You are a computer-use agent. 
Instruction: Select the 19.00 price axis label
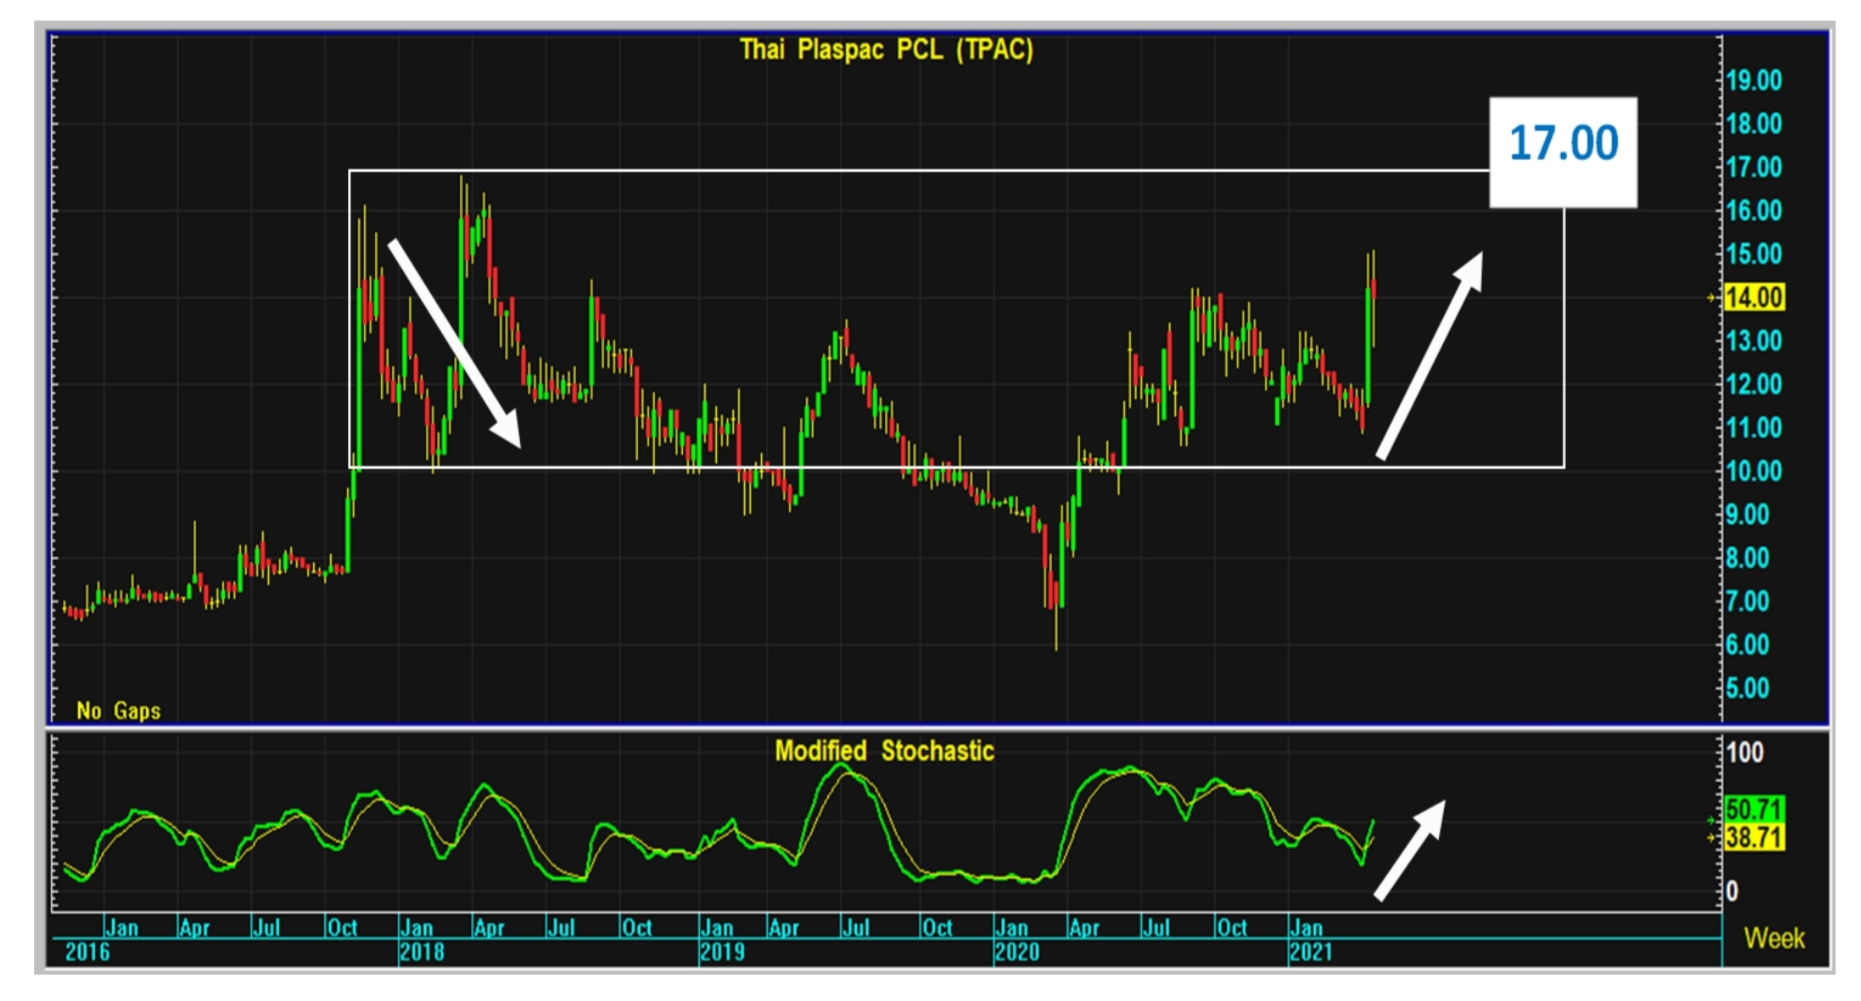coord(1754,80)
